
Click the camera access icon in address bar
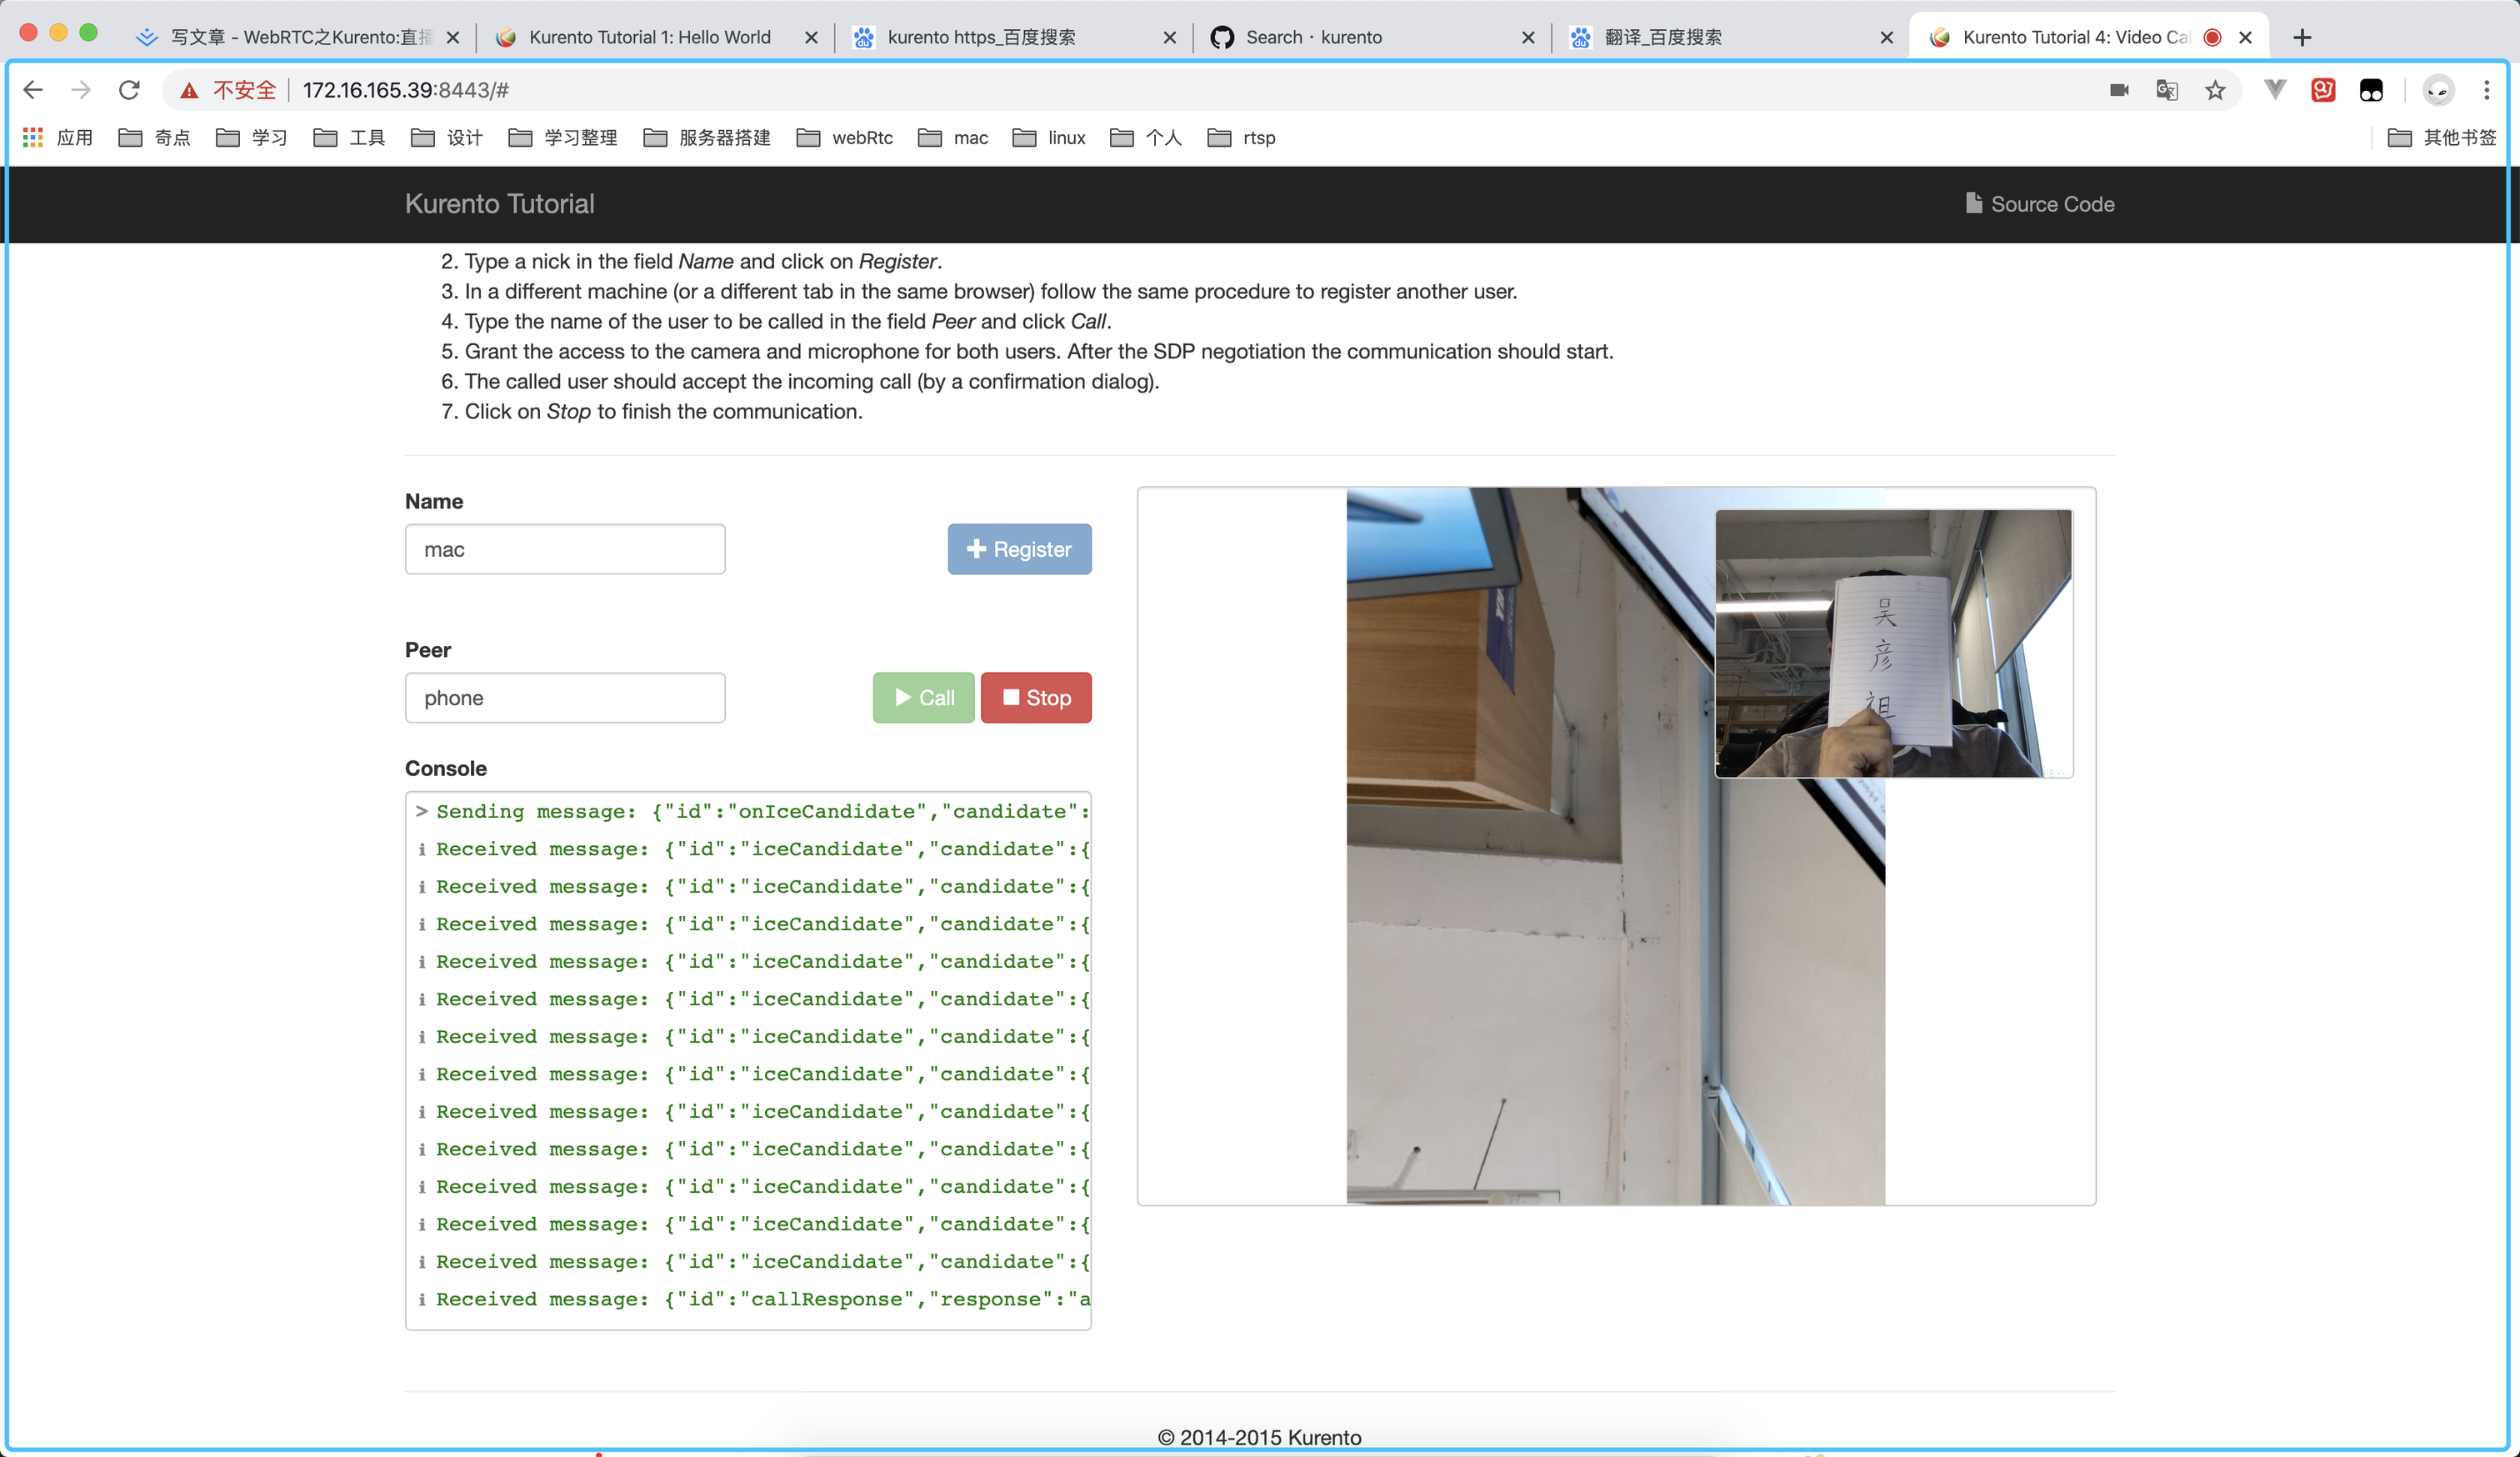2118,90
